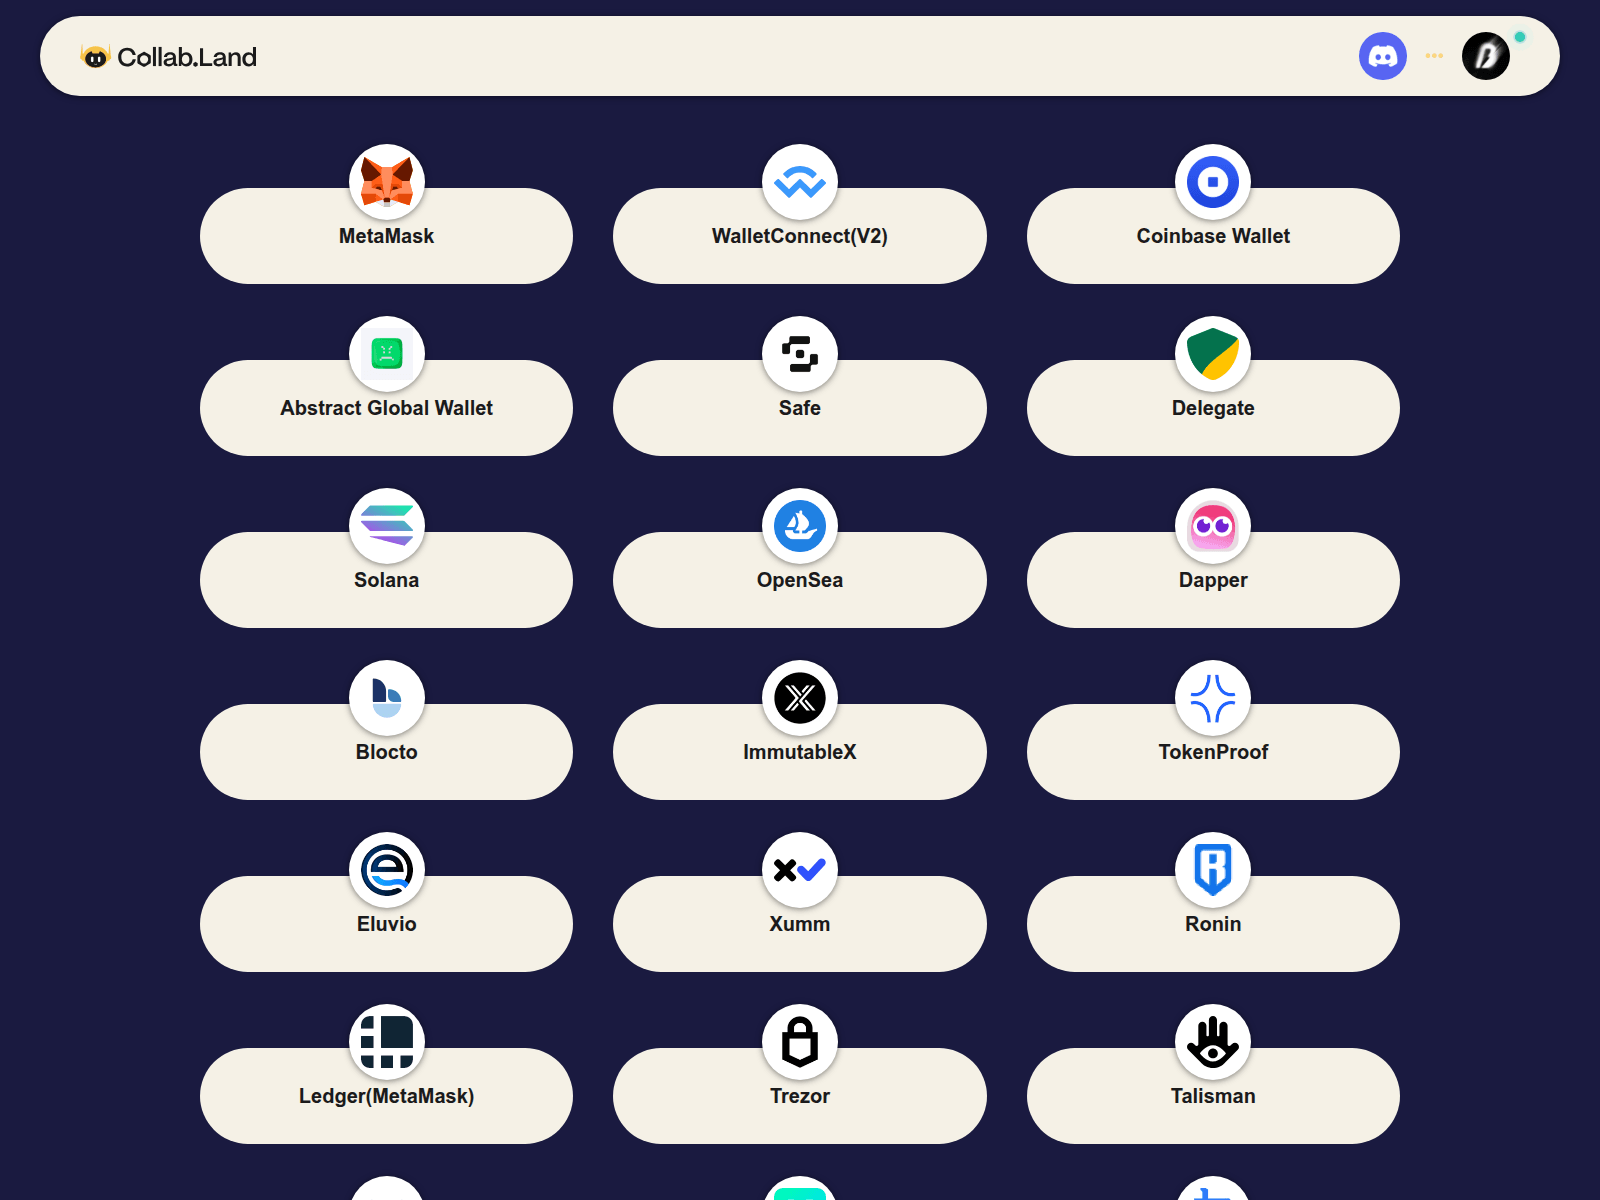Viewport: 1600px width, 1200px height.
Task: Choose the Ledger(MetaMask) option
Action: (387, 1096)
